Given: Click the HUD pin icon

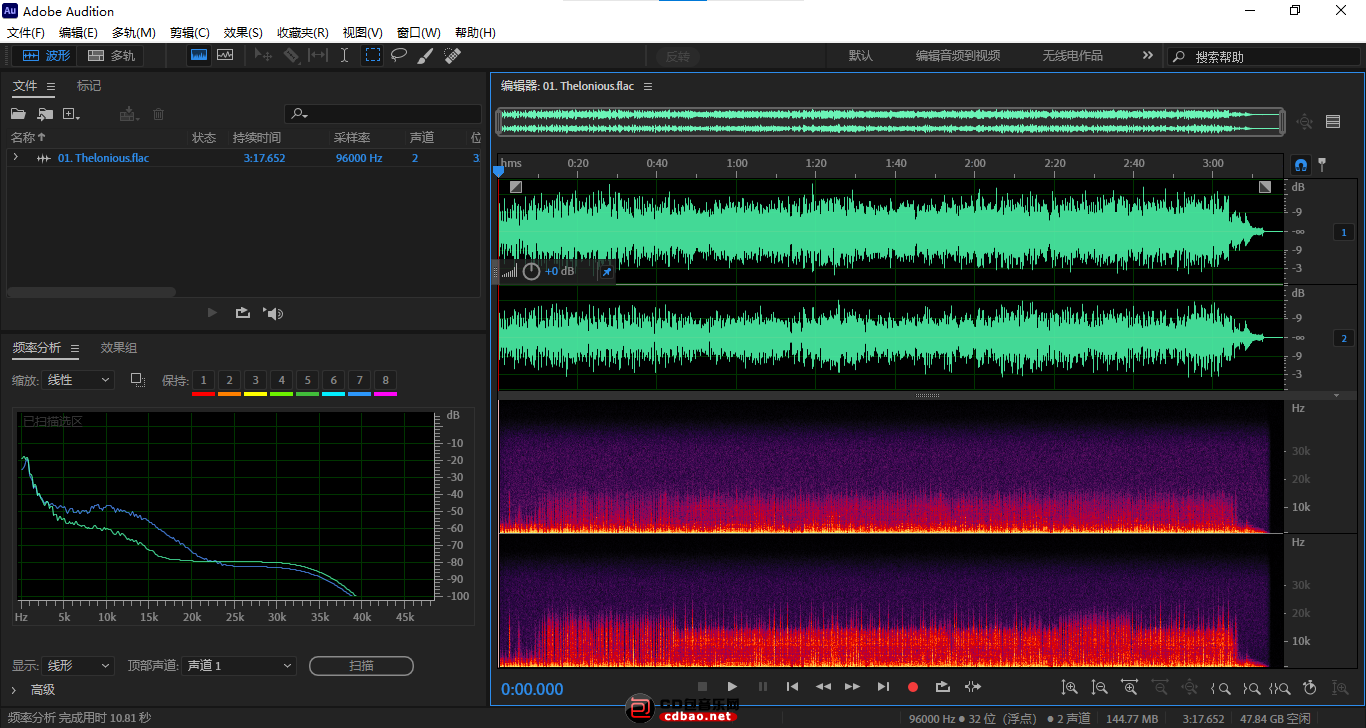Looking at the screenshot, I should coord(606,271).
